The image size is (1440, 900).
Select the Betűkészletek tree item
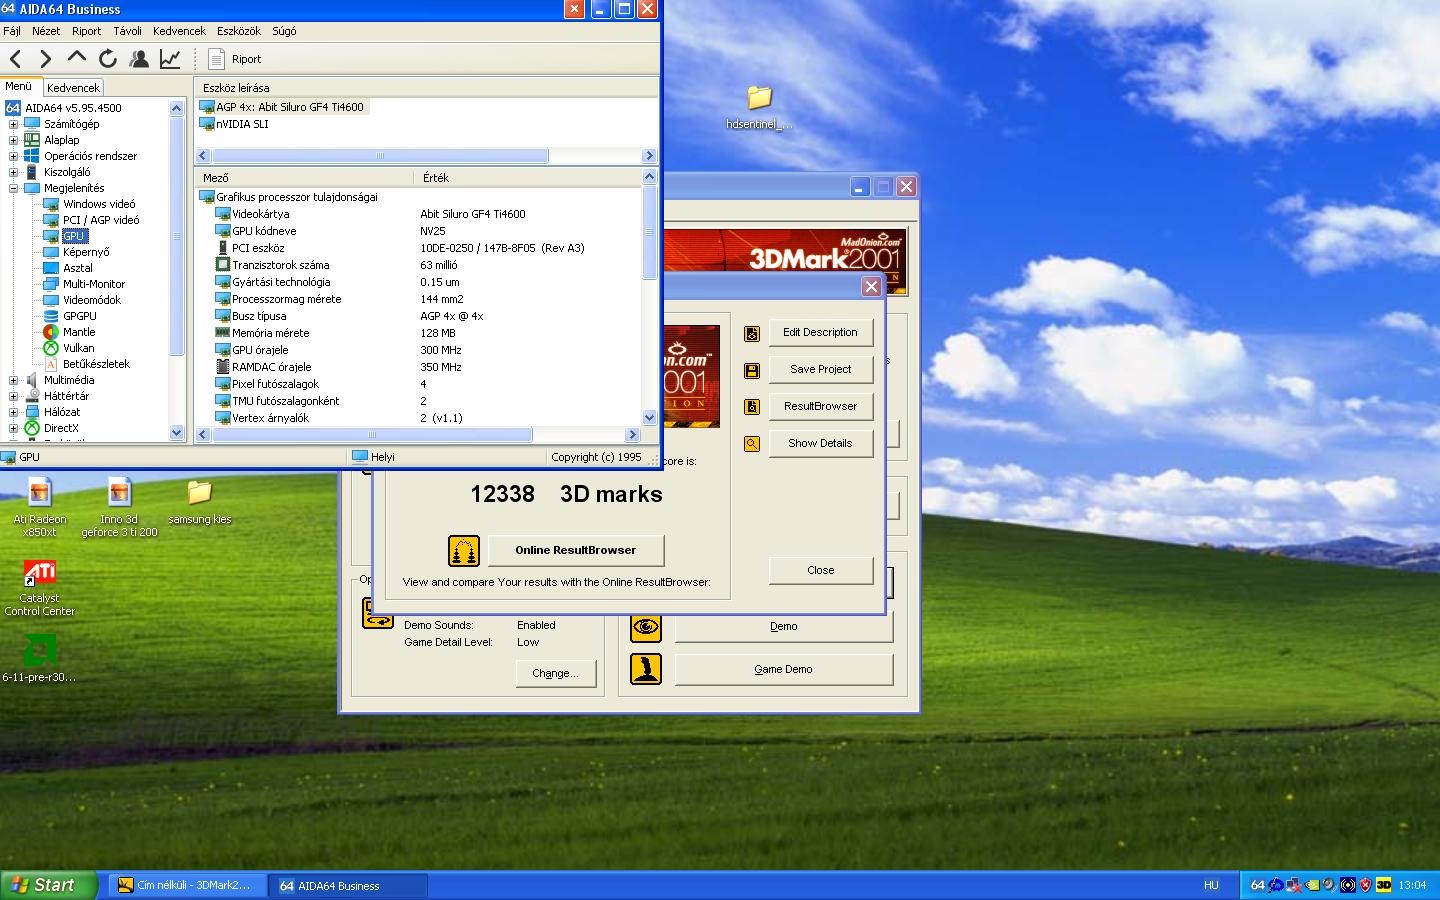96,364
